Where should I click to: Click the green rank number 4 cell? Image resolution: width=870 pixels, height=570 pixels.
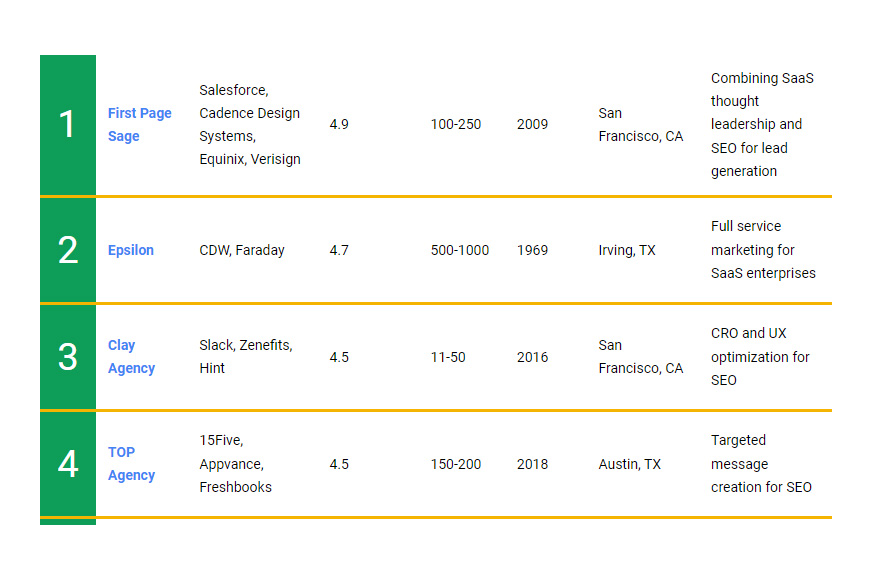tap(68, 464)
